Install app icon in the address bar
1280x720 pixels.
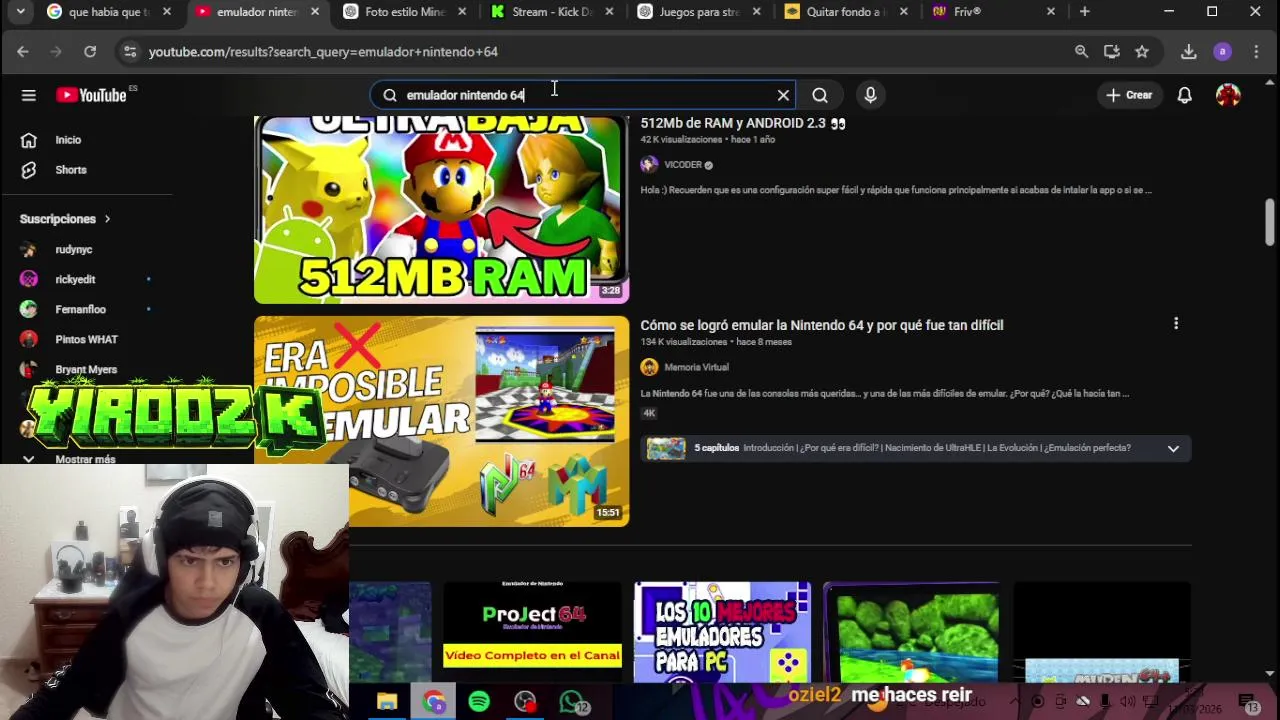[1111, 51]
